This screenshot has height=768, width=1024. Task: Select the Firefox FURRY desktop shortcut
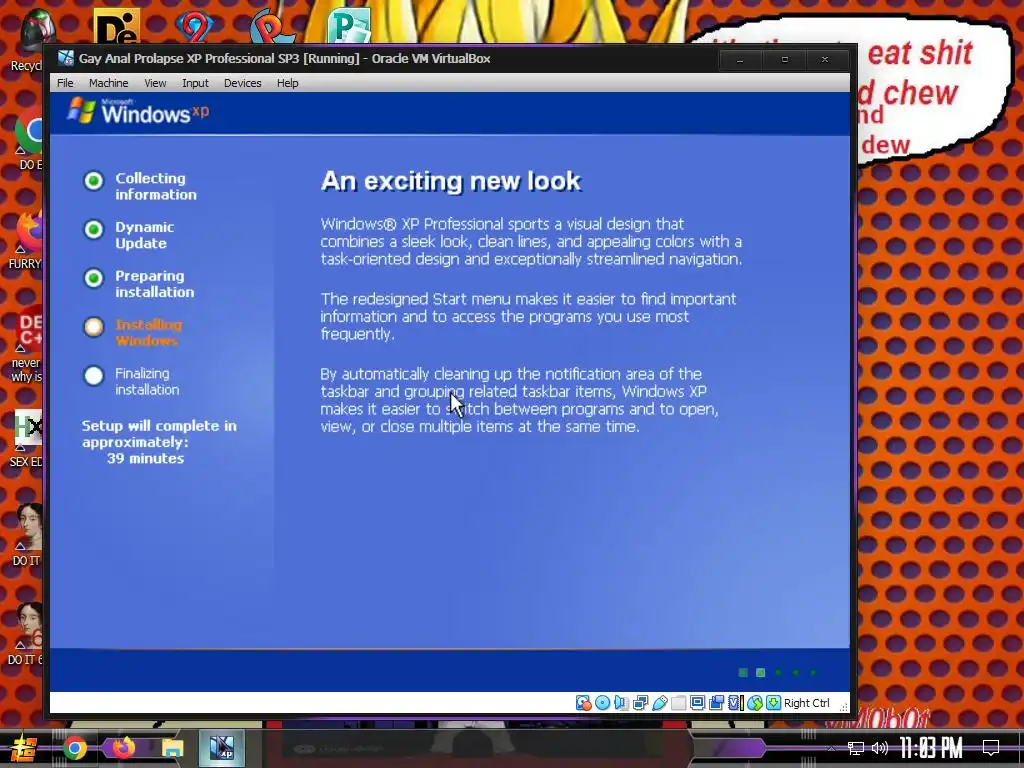pos(27,240)
